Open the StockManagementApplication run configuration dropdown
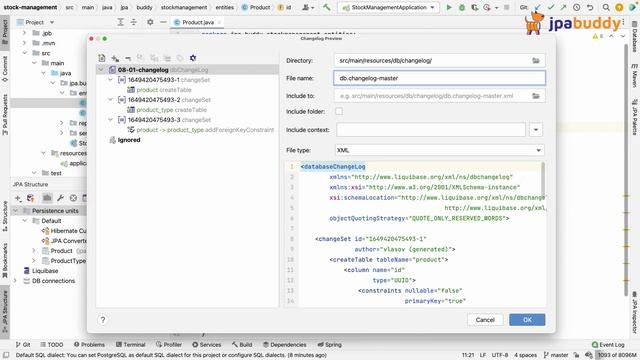The width and height of the screenshot is (640, 360). pos(389,7)
